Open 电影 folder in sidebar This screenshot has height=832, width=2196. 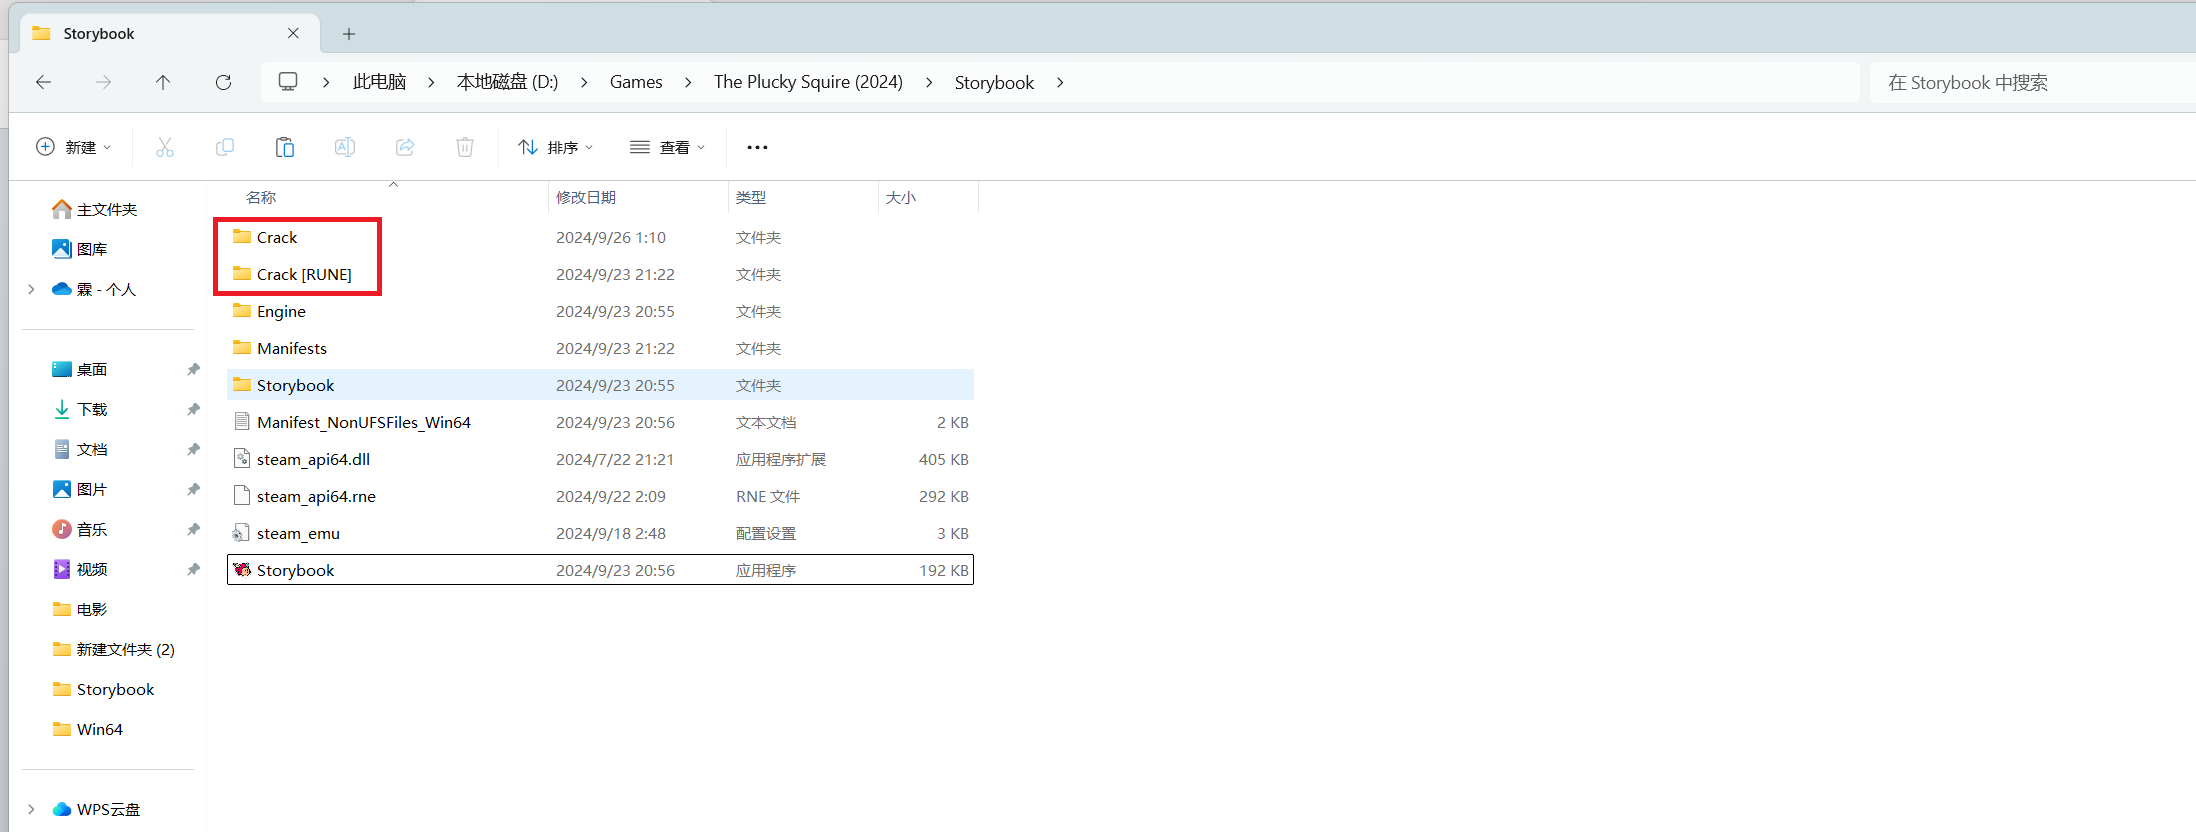click(x=79, y=609)
